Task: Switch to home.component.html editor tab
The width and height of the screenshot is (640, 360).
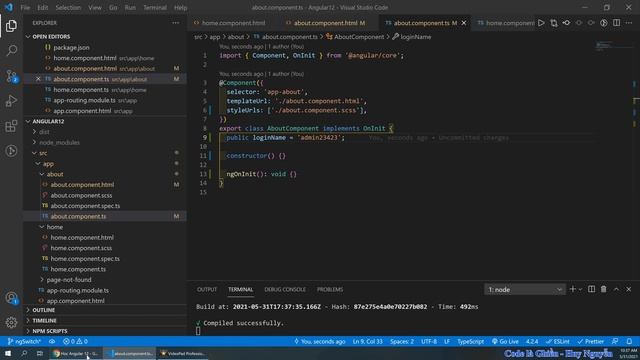Action: click(233, 23)
